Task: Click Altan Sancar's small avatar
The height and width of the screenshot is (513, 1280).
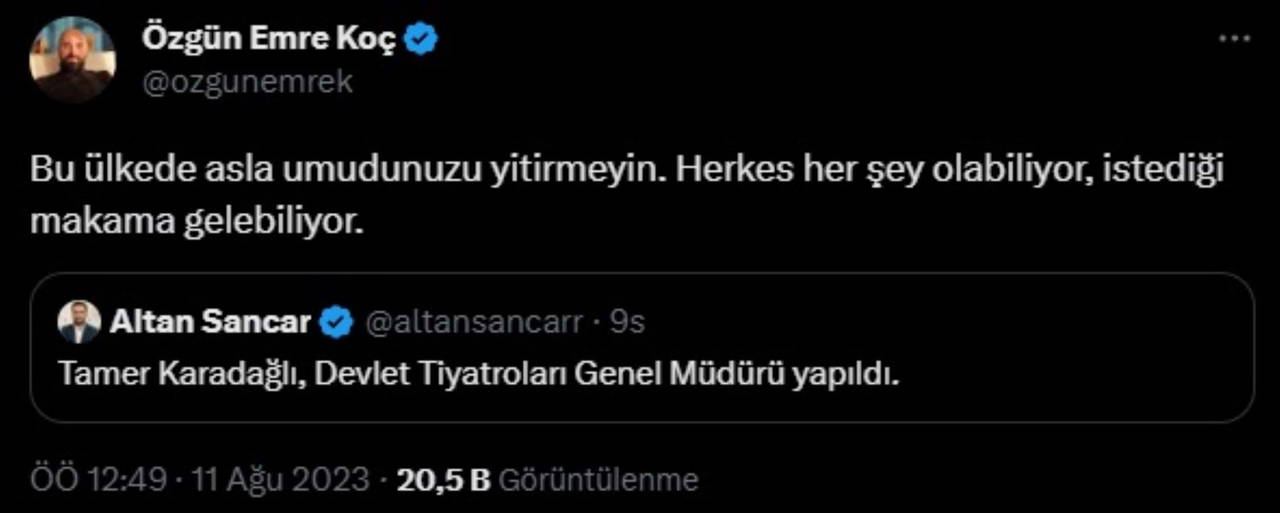Action: pyautogui.click(x=79, y=322)
